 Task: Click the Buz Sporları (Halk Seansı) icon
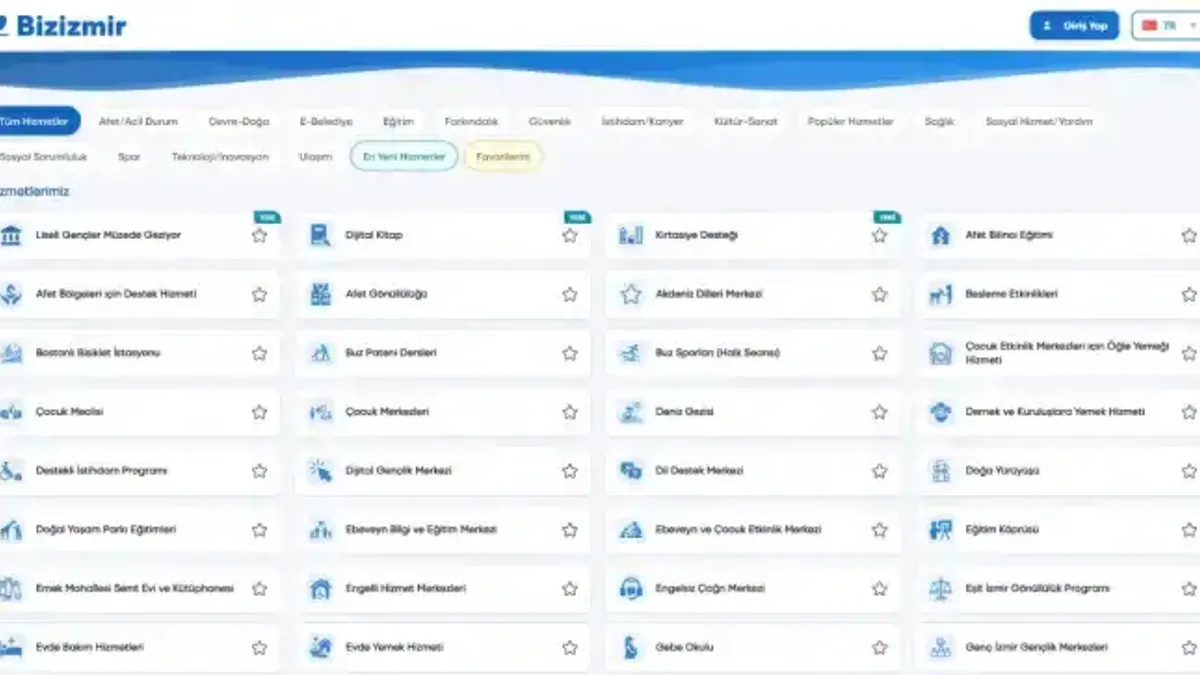click(630, 353)
